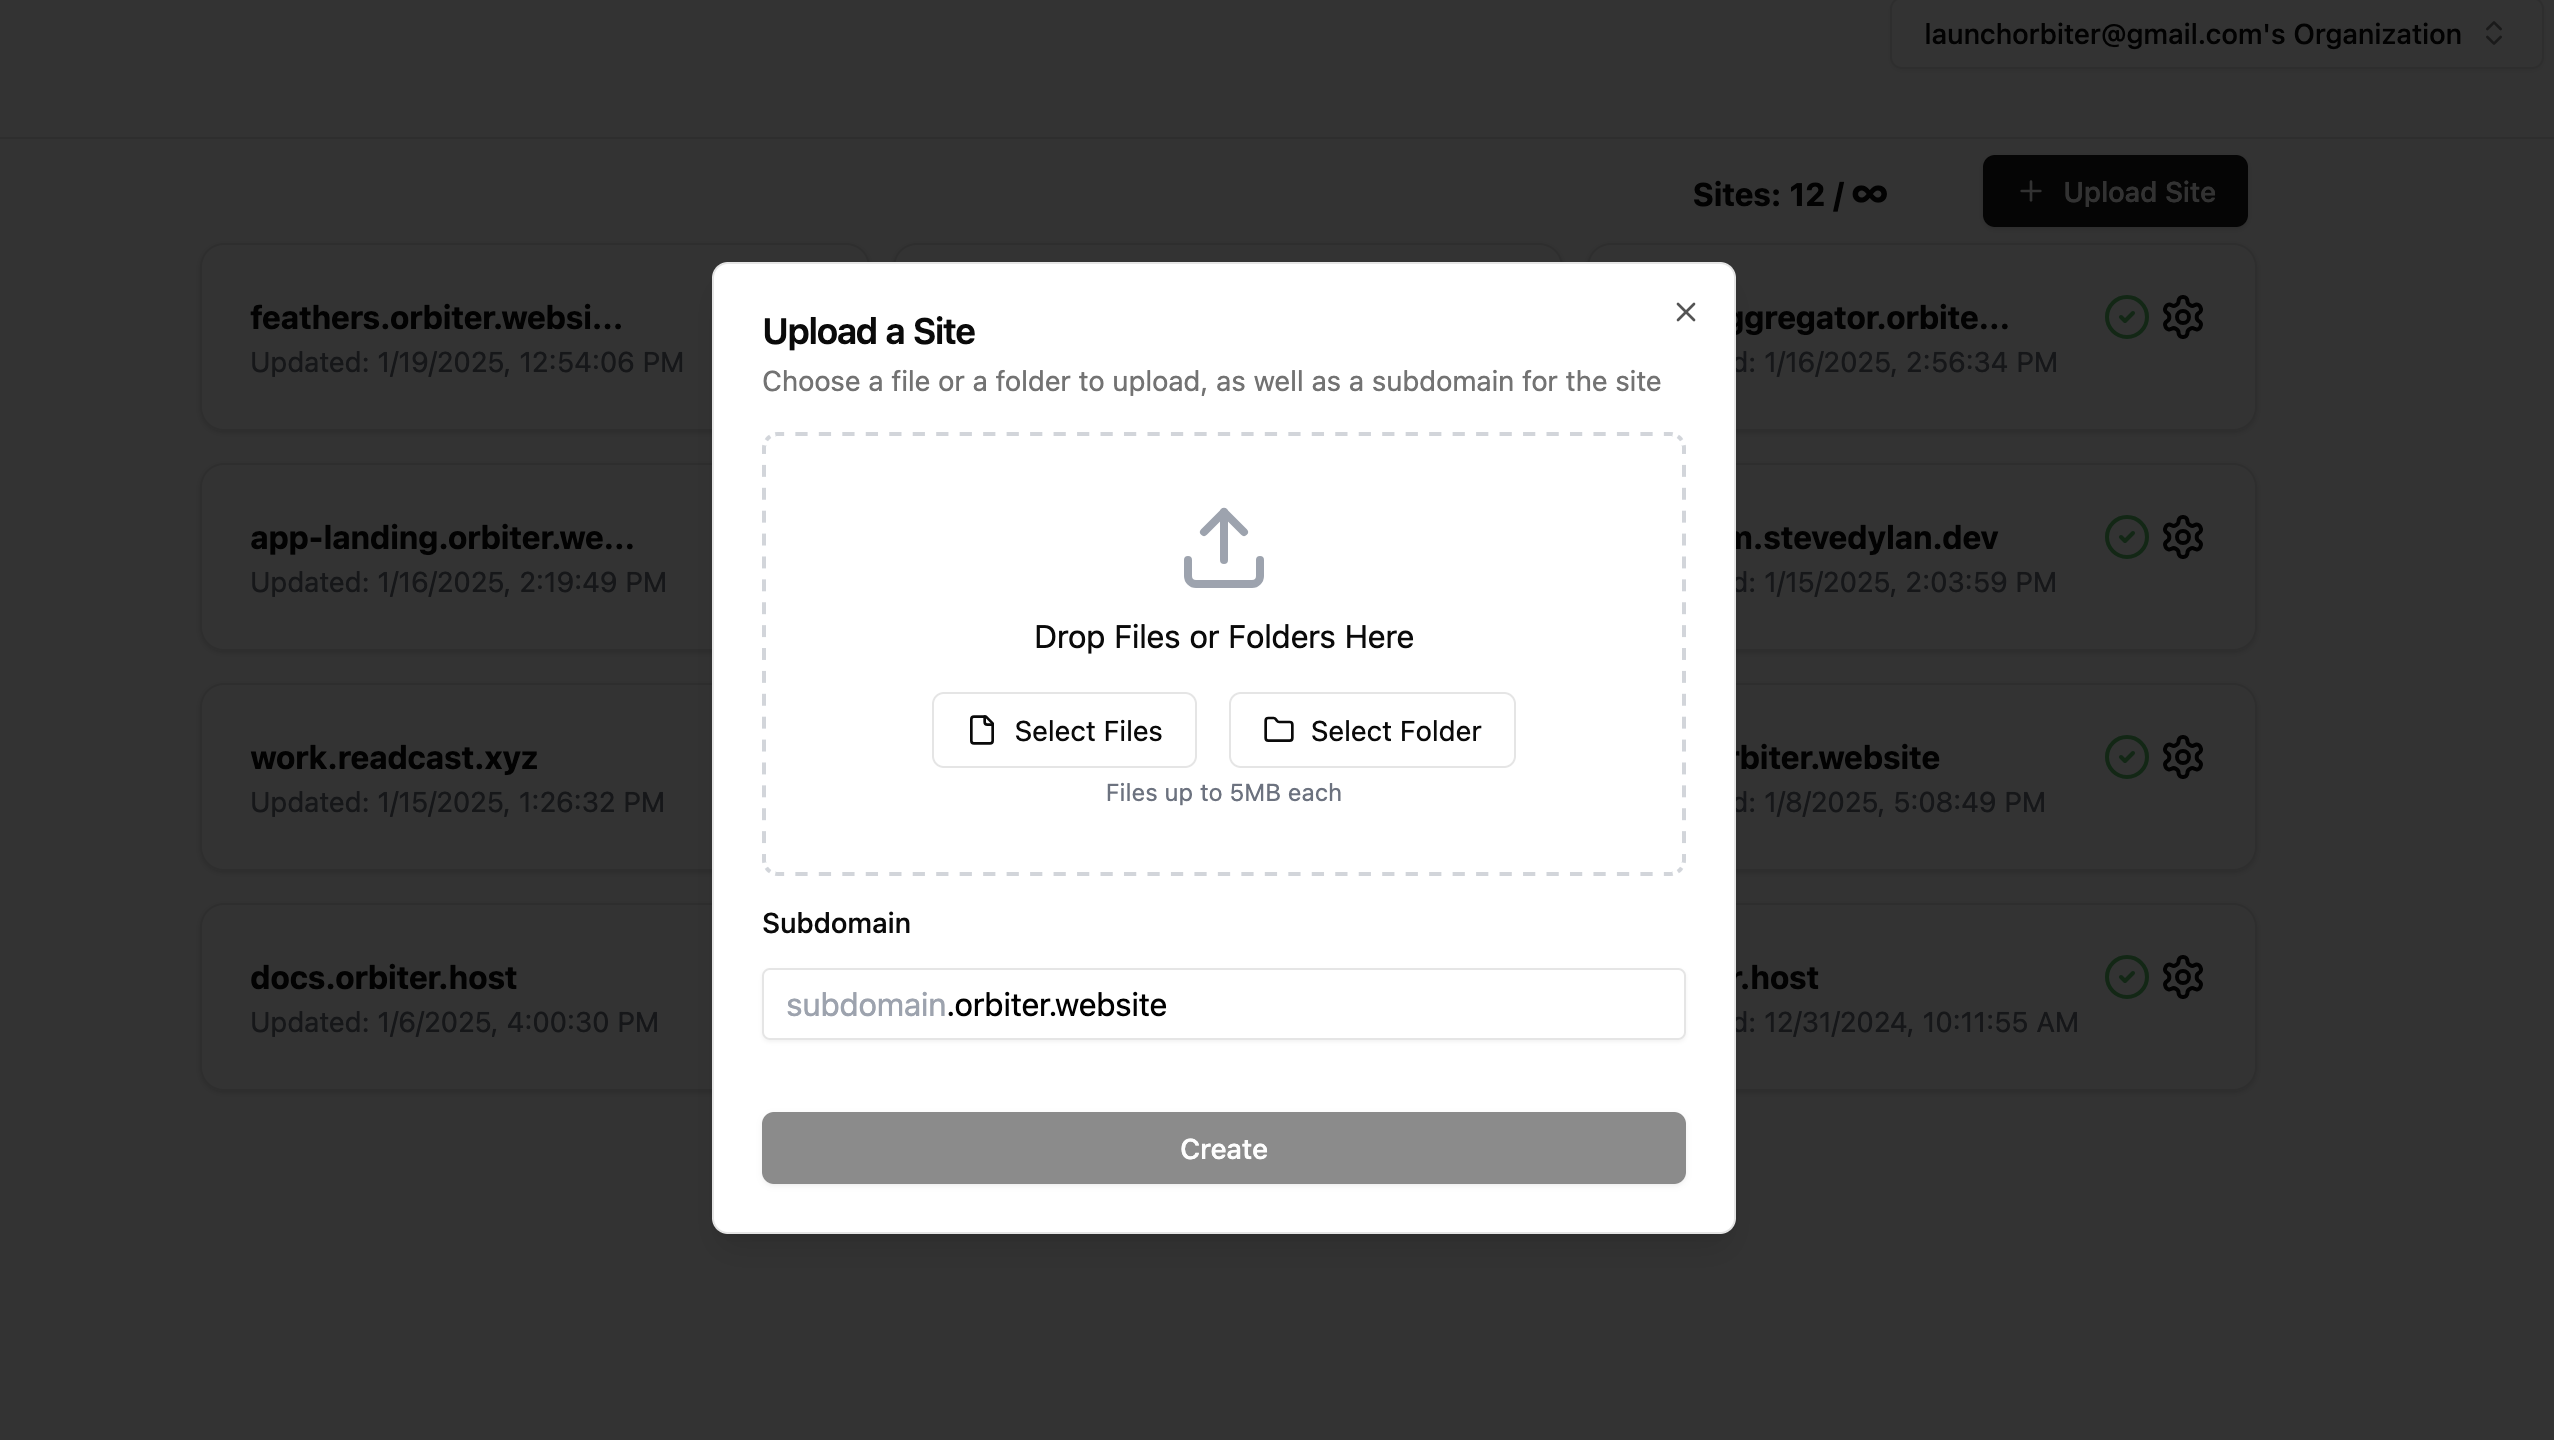Screen dimensions: 2554x1440
Task: Click the Select Files button
Action: pyautogui.click(x=1064, y=730)
